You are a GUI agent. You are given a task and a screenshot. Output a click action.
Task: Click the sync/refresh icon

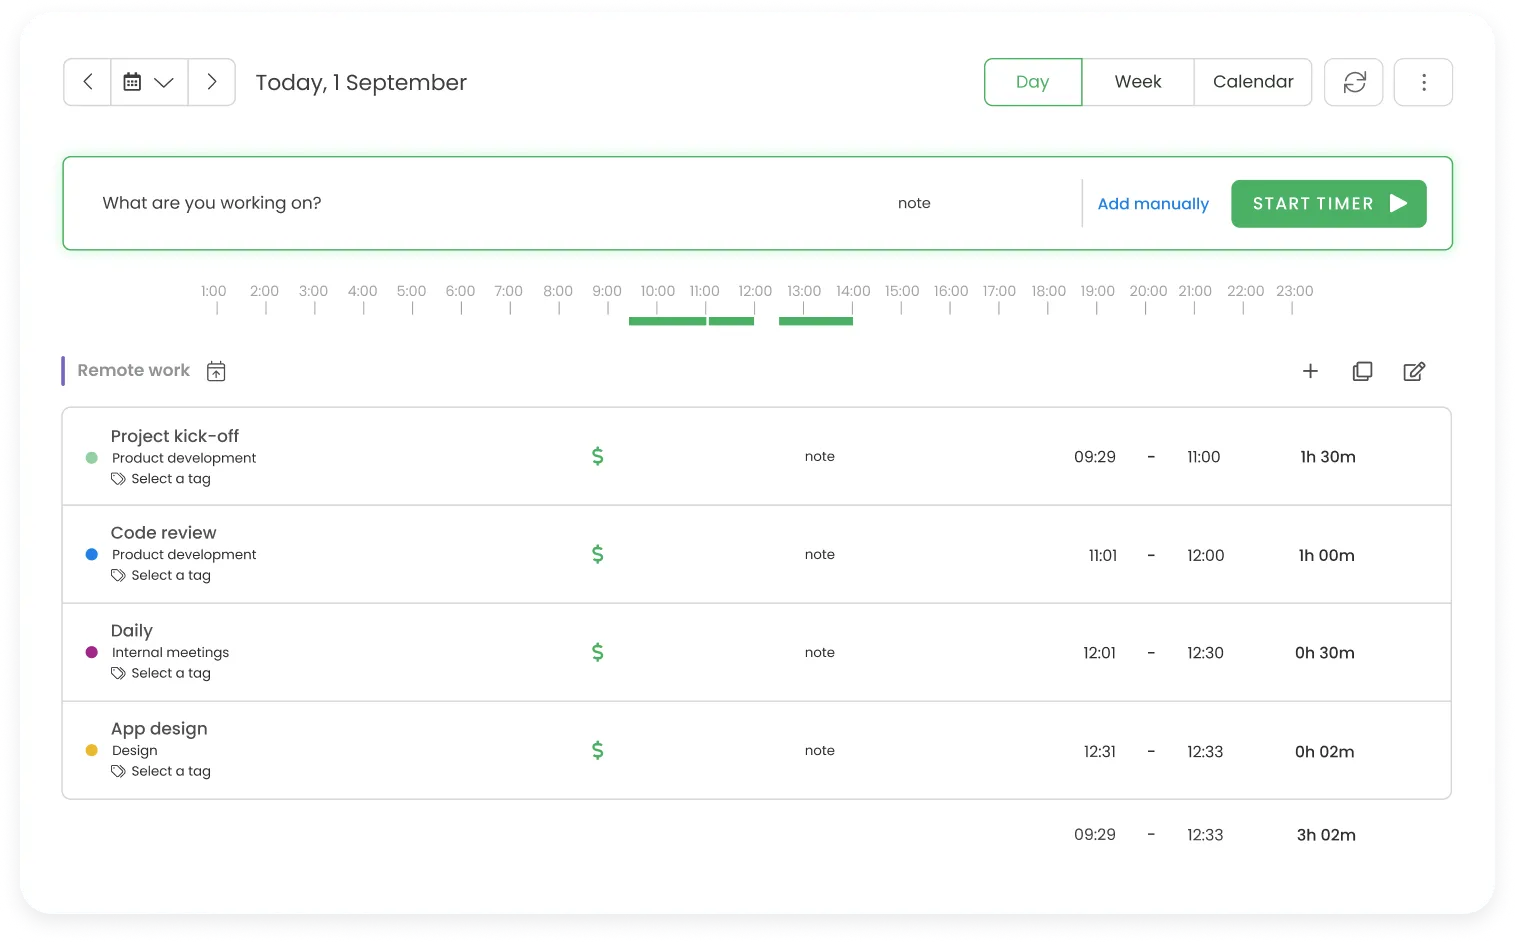[x=1353, y=82]
